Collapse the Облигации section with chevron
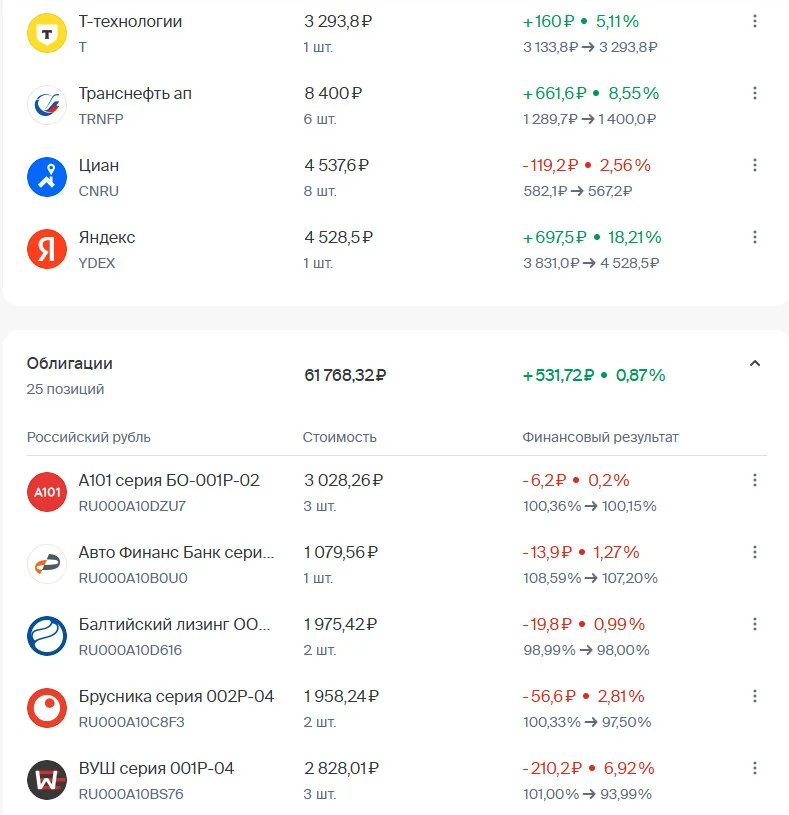The width and height of the screenshot is (789, 815). click(755, 363)
